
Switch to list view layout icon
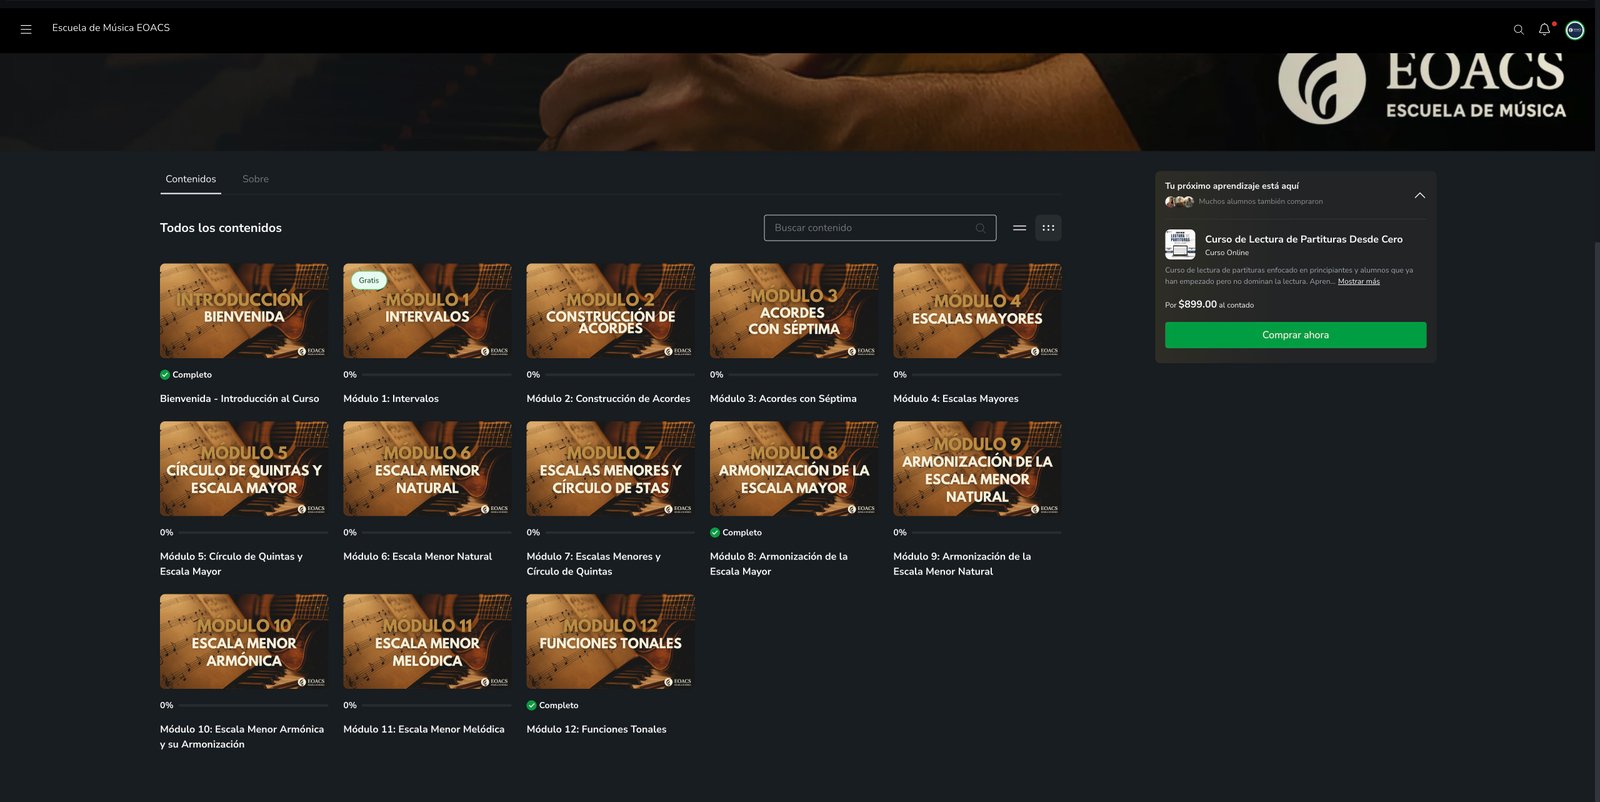click(x=1019, y=228)
